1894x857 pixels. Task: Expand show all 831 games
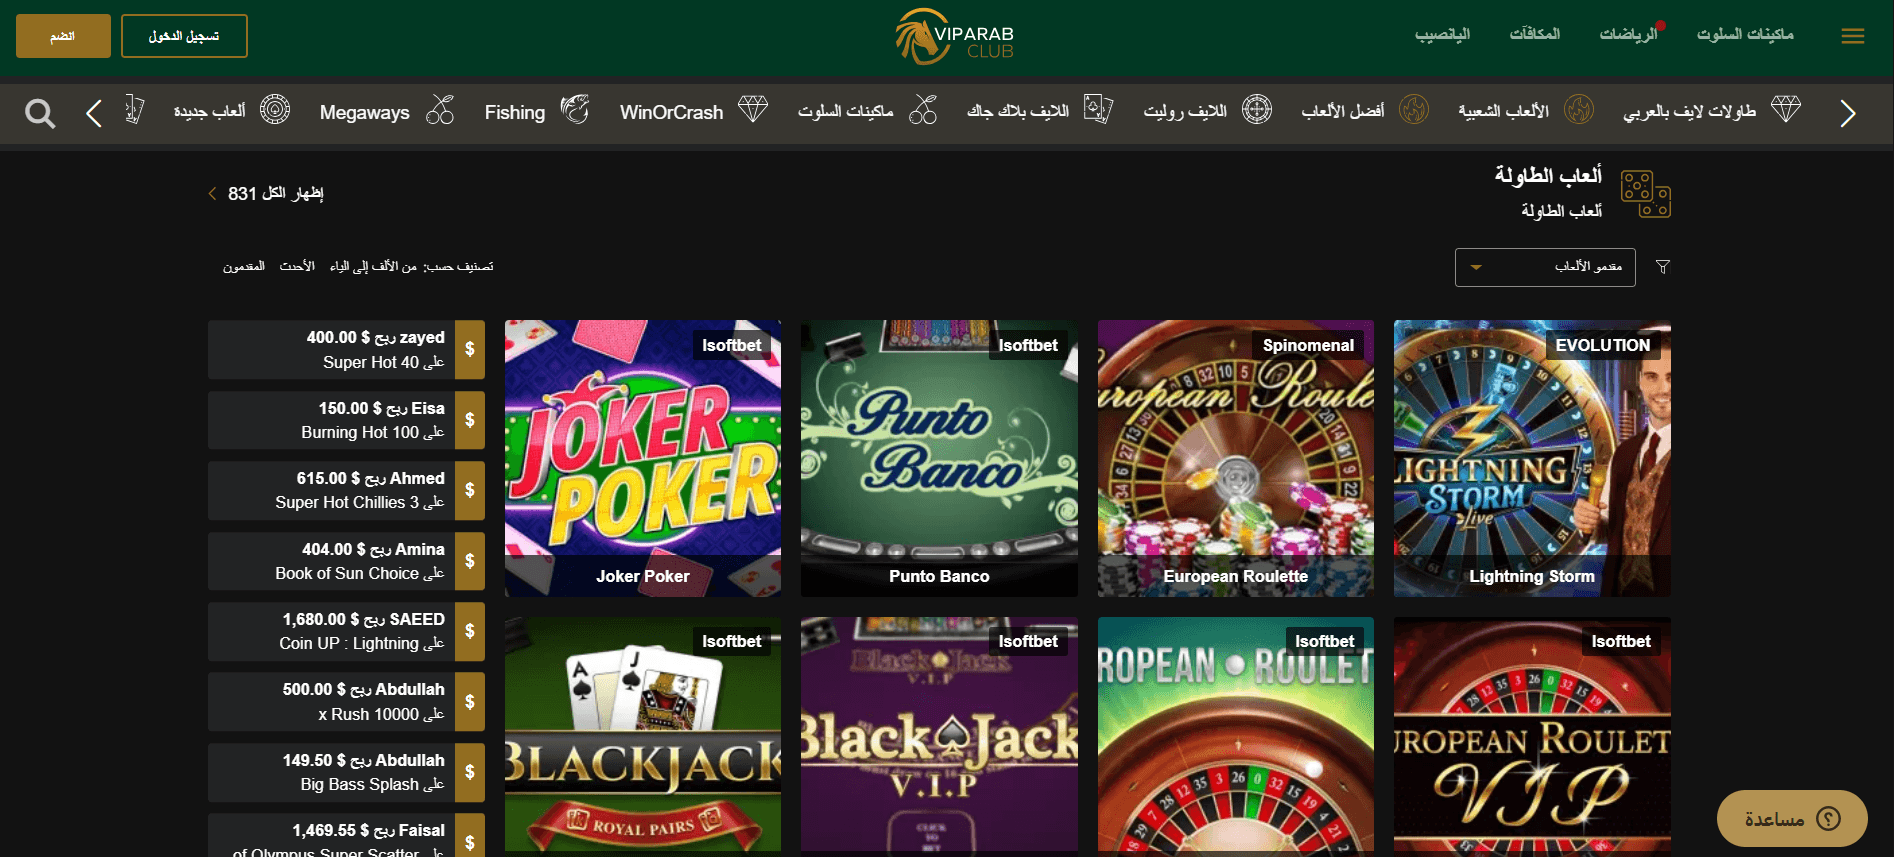click(266, 193)
